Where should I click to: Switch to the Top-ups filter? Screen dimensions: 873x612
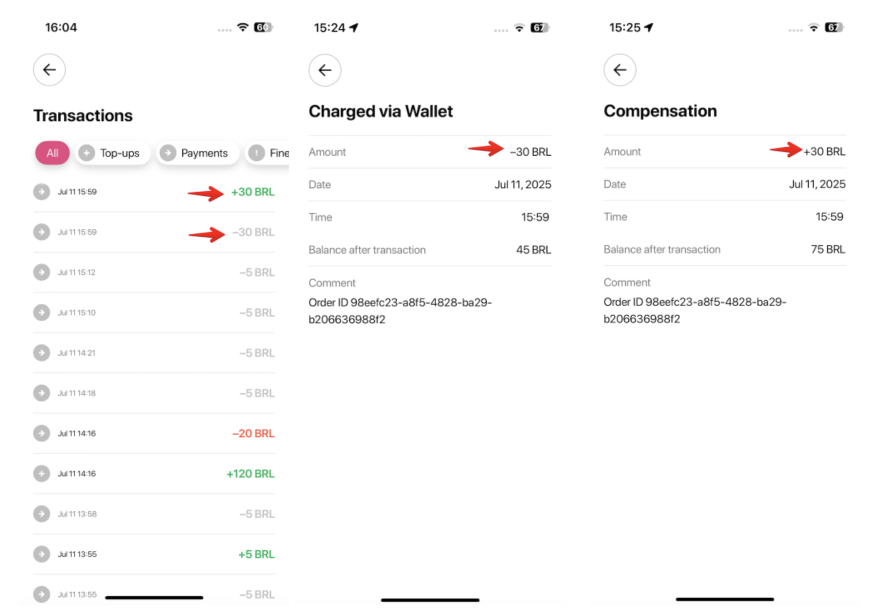[111, 153]
